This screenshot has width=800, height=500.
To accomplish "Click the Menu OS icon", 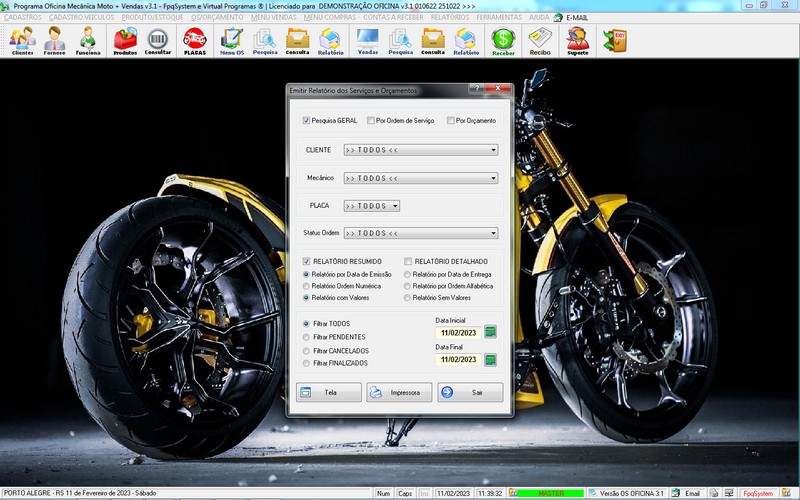I will (x=232, y=40).
